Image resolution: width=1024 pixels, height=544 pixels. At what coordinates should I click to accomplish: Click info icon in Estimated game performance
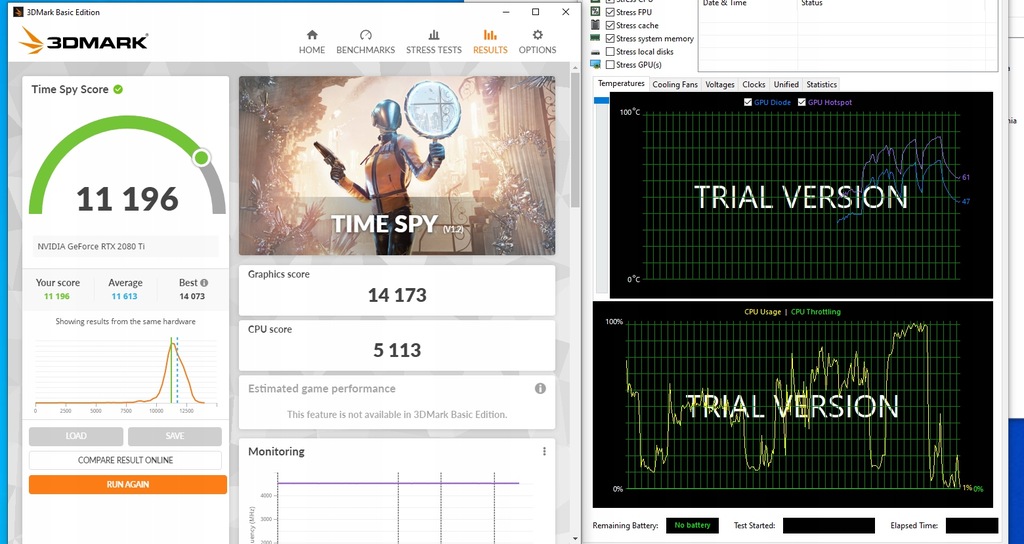(x=540, y=389)
